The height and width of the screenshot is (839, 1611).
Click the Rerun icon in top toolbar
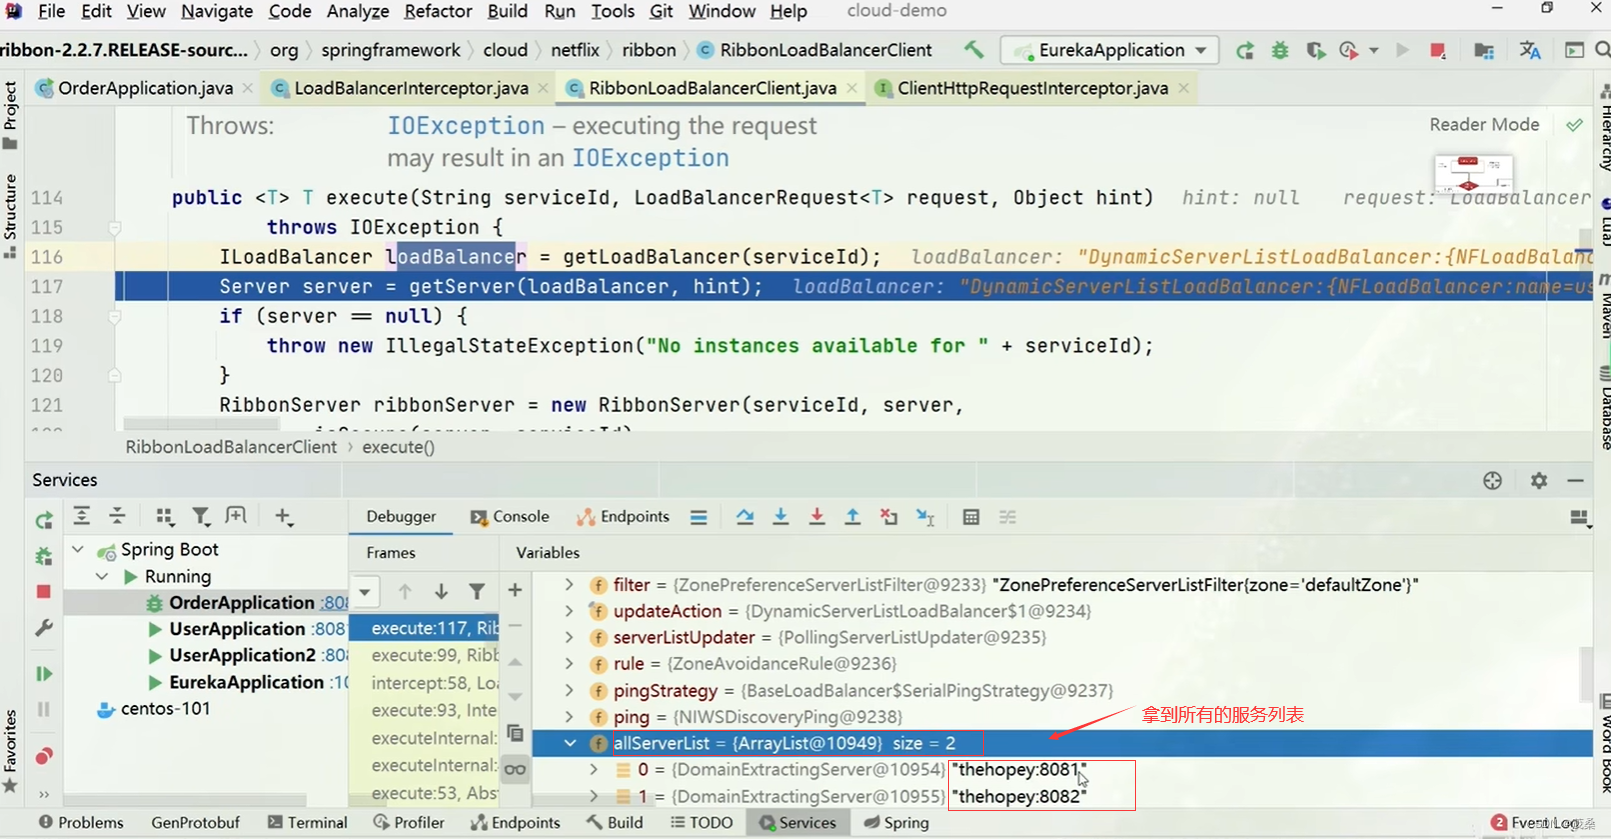[1245, 50]
